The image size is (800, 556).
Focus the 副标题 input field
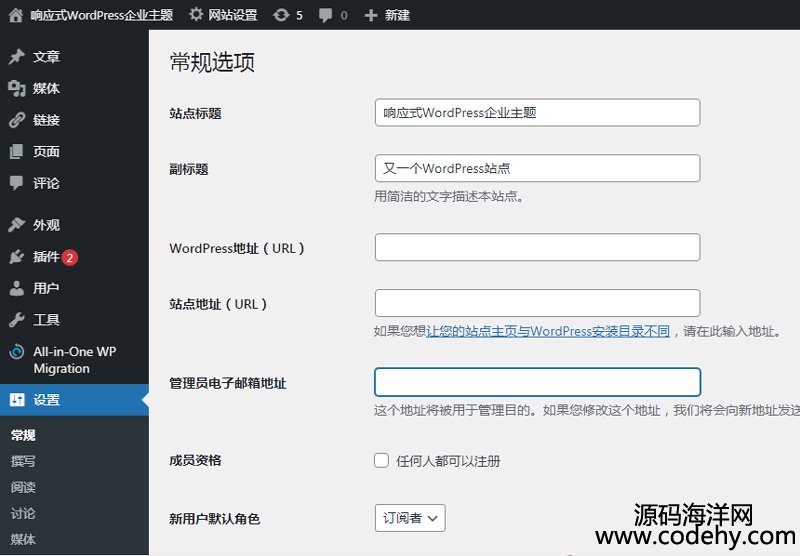coord(537,168)
